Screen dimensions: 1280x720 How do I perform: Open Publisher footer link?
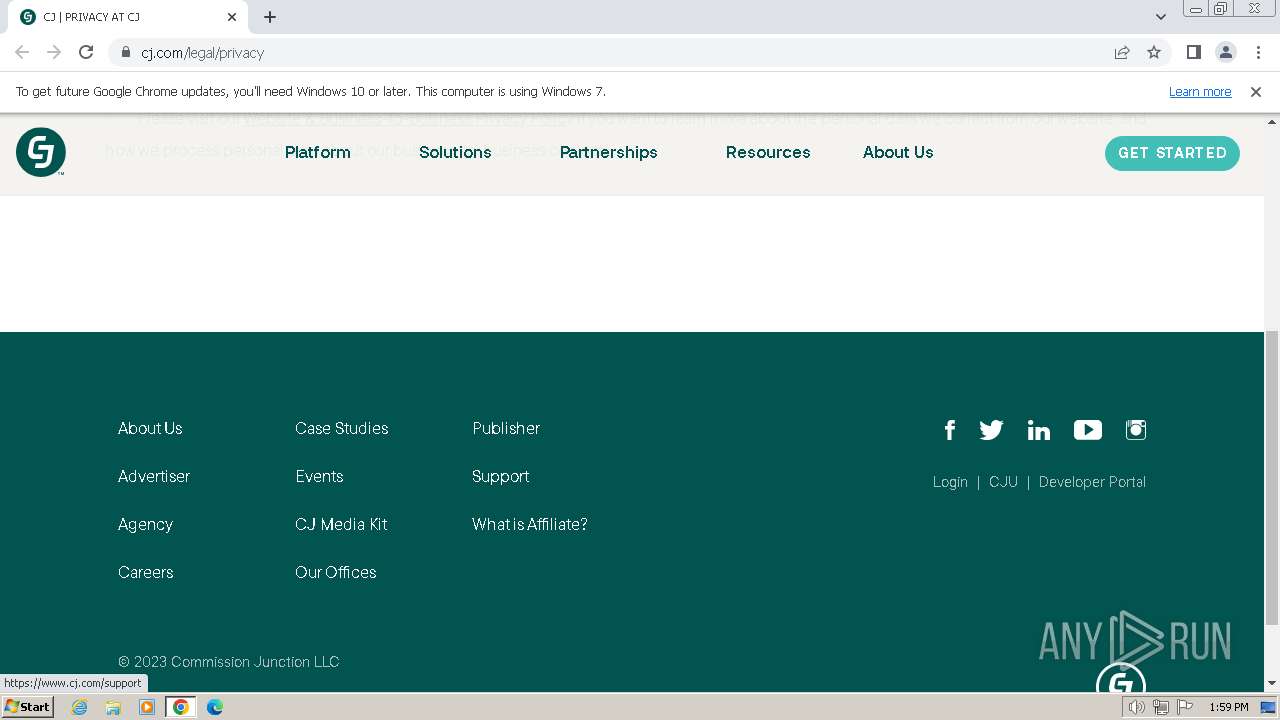(x=506, y=428)
